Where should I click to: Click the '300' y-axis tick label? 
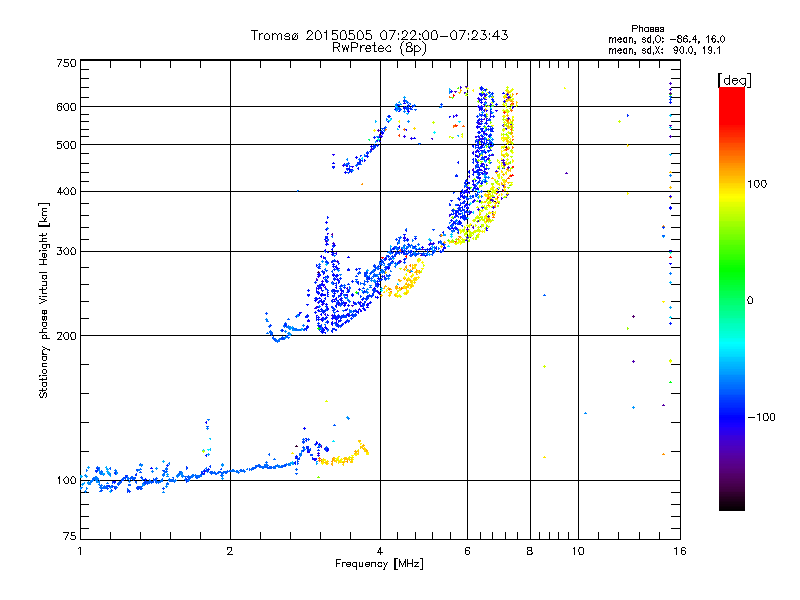[66, 252]
